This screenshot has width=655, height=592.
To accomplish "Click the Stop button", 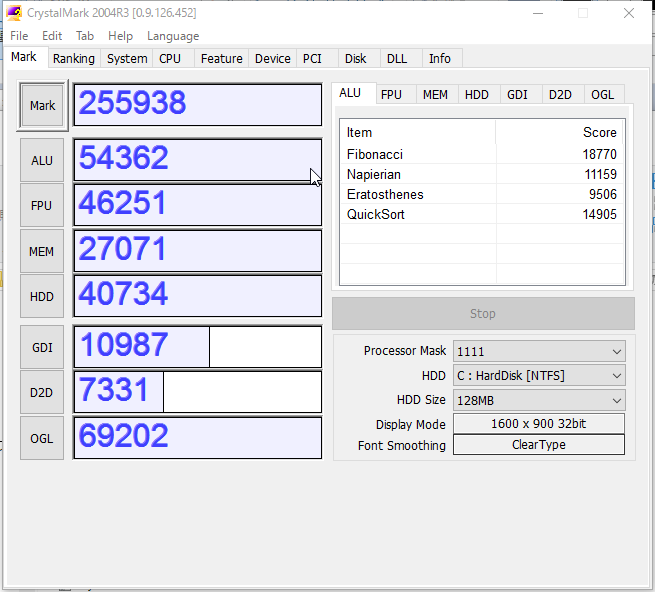I will [483, 313].
